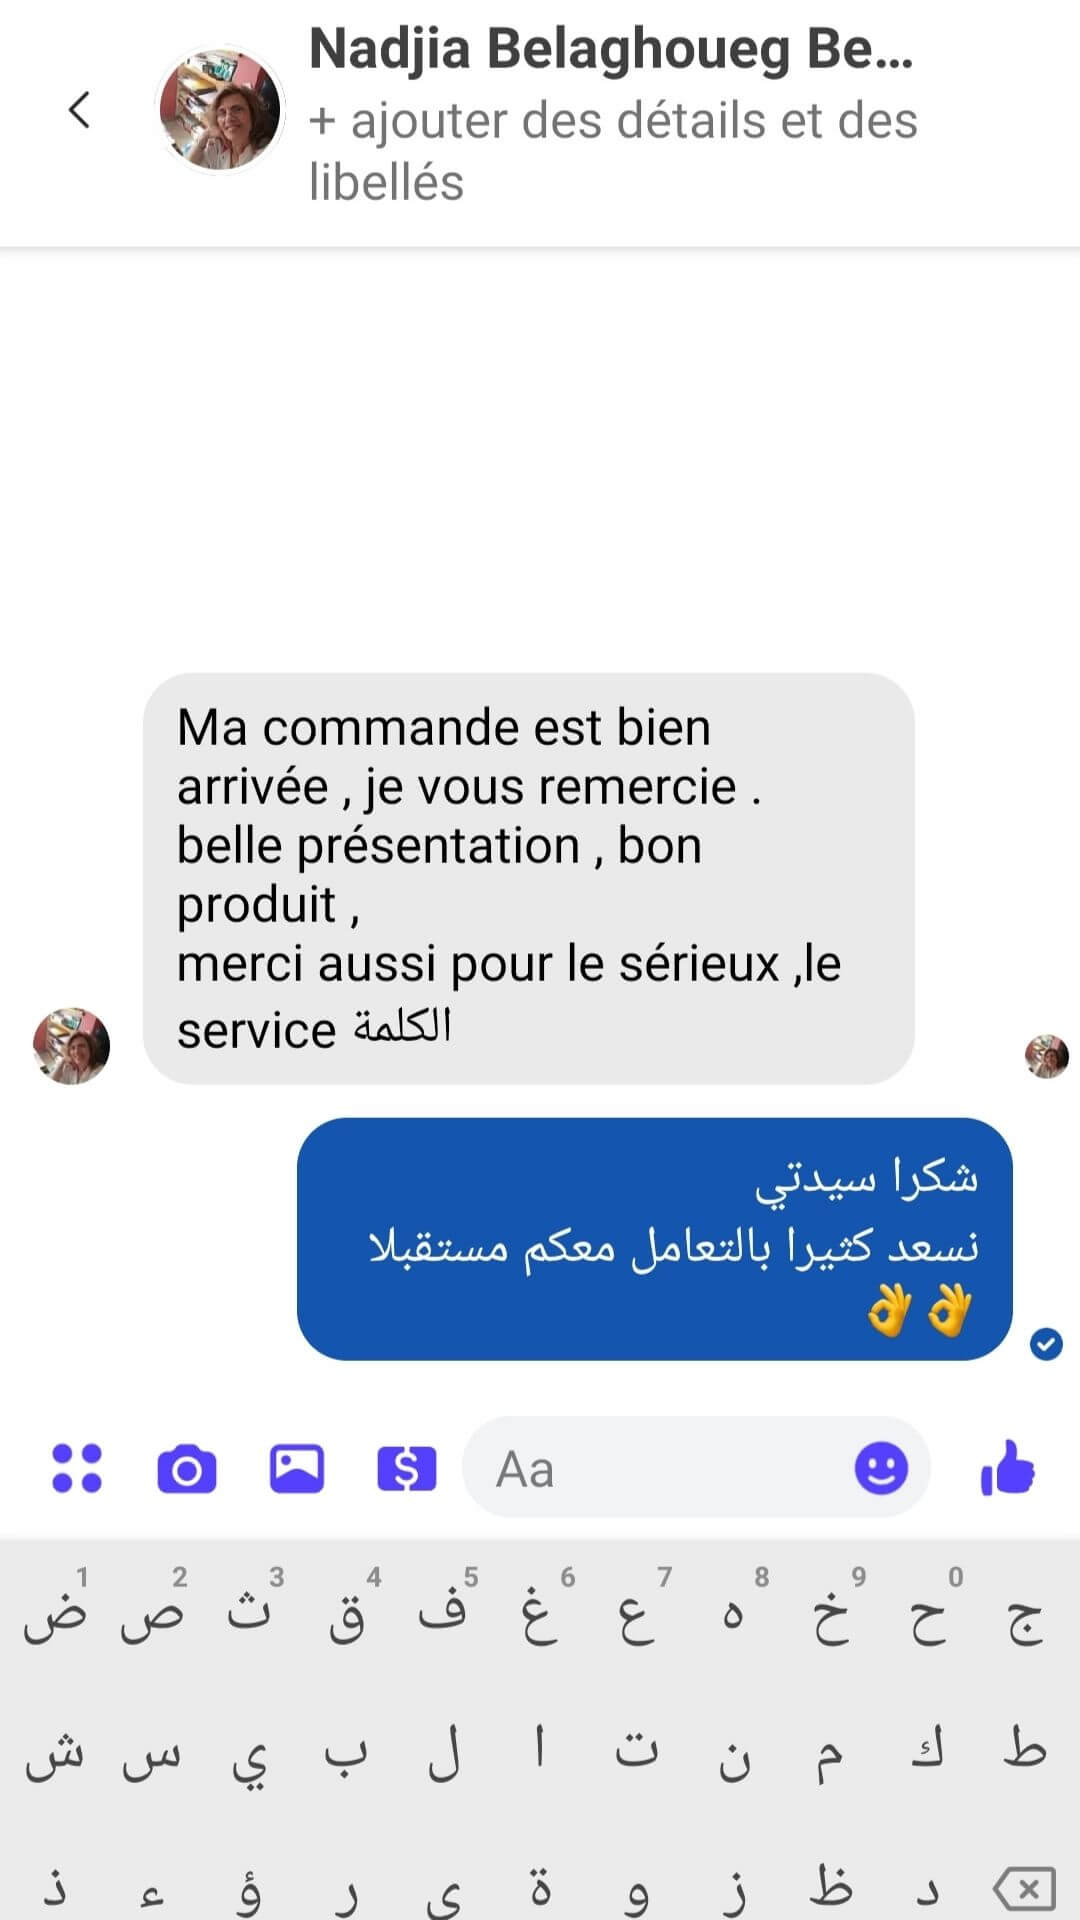This screenshot has height=1920, width=1080.
Task: Tap the small seen avatar beside message
Action: tap(1047, 1056)
